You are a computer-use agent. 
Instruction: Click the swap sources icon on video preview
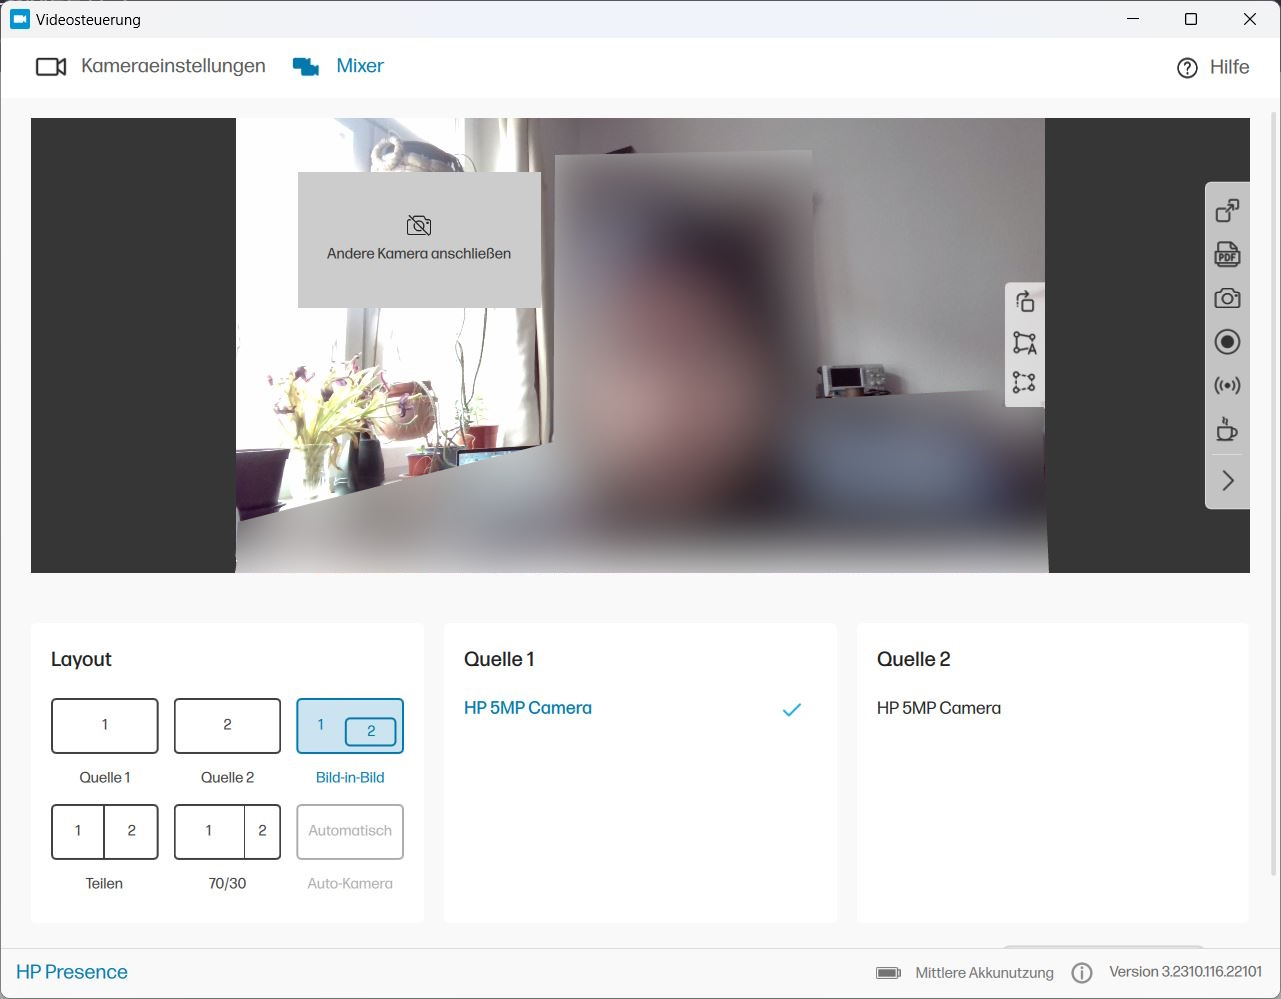(1025, 302)
